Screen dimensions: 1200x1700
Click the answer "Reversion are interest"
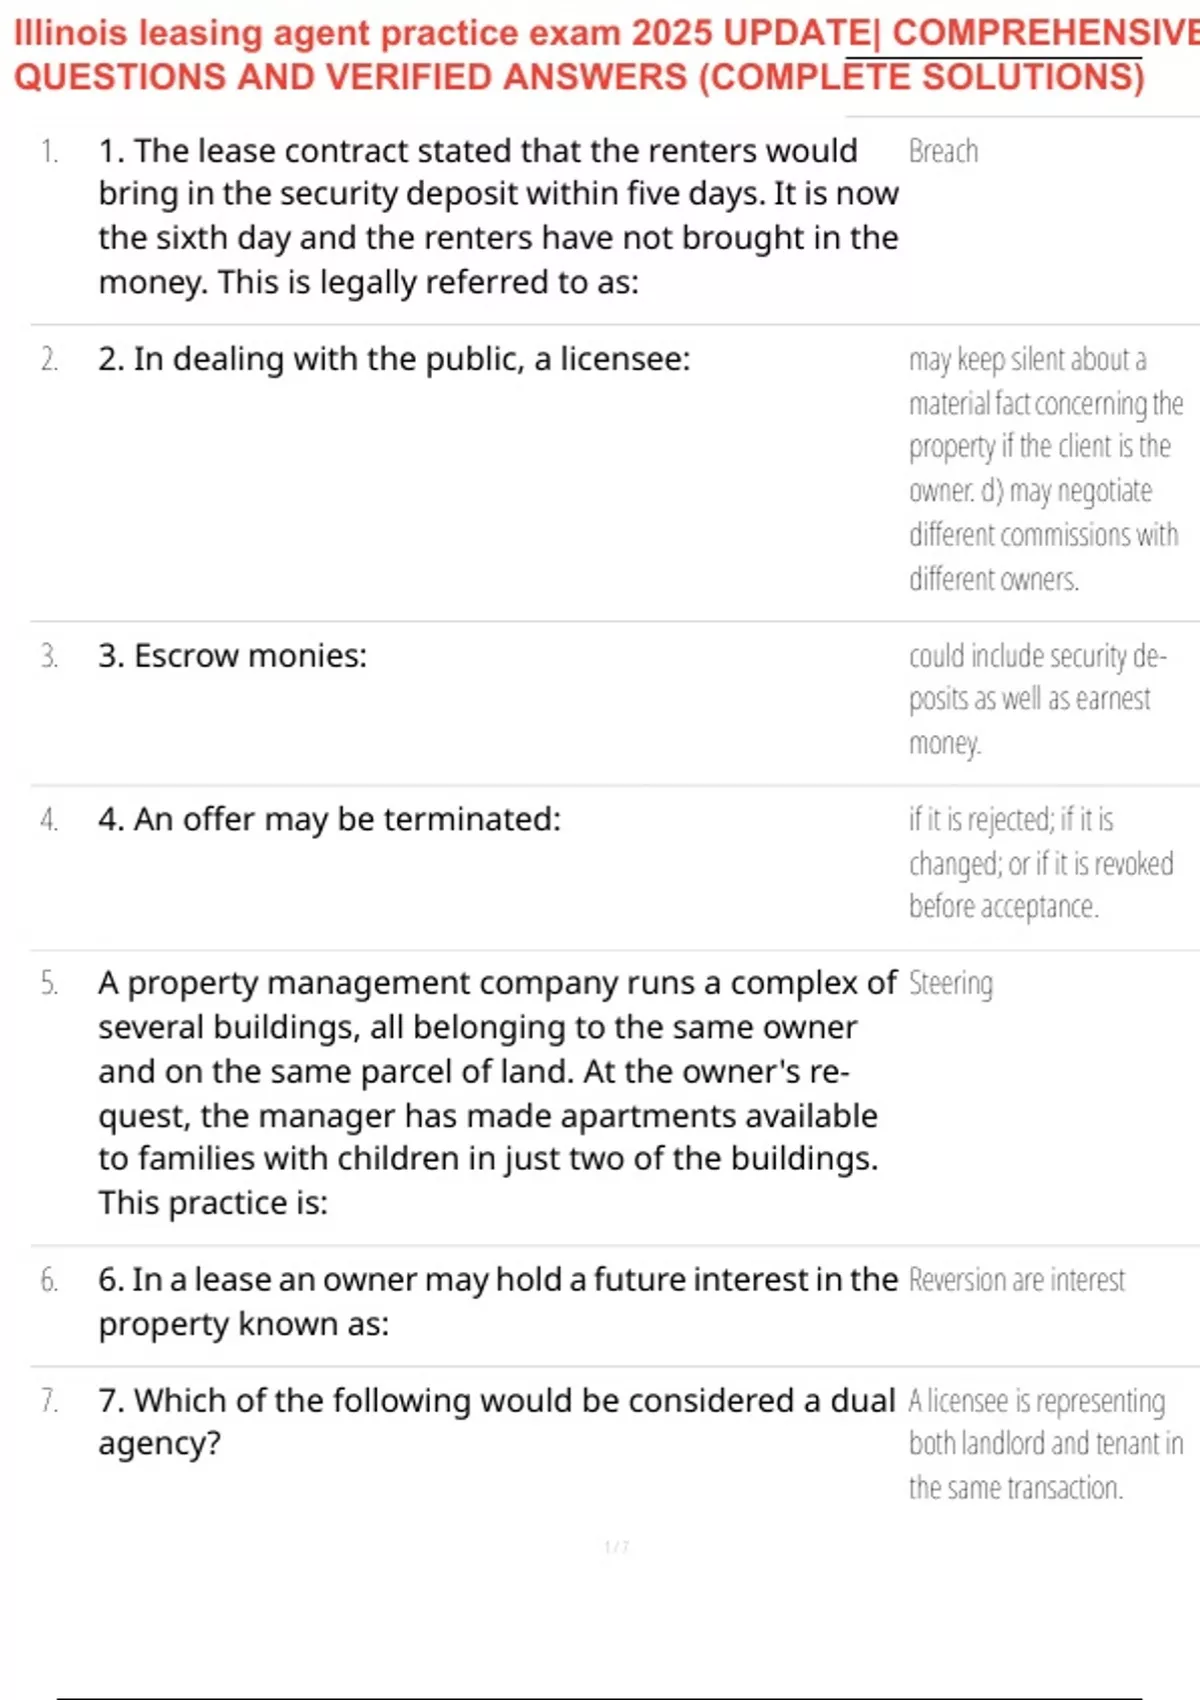pyautogui.click(x=1017, y=1280)
